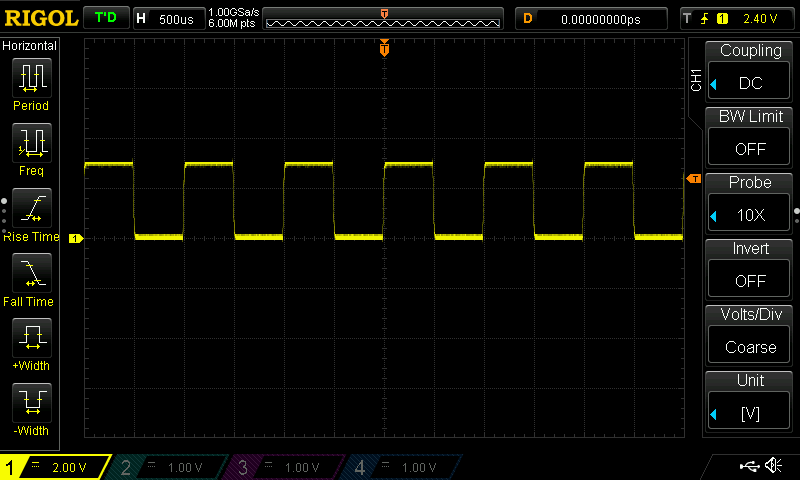Click the RIGOL logo
This screenshot has height=480, width=800.
[x=41, y=18]
